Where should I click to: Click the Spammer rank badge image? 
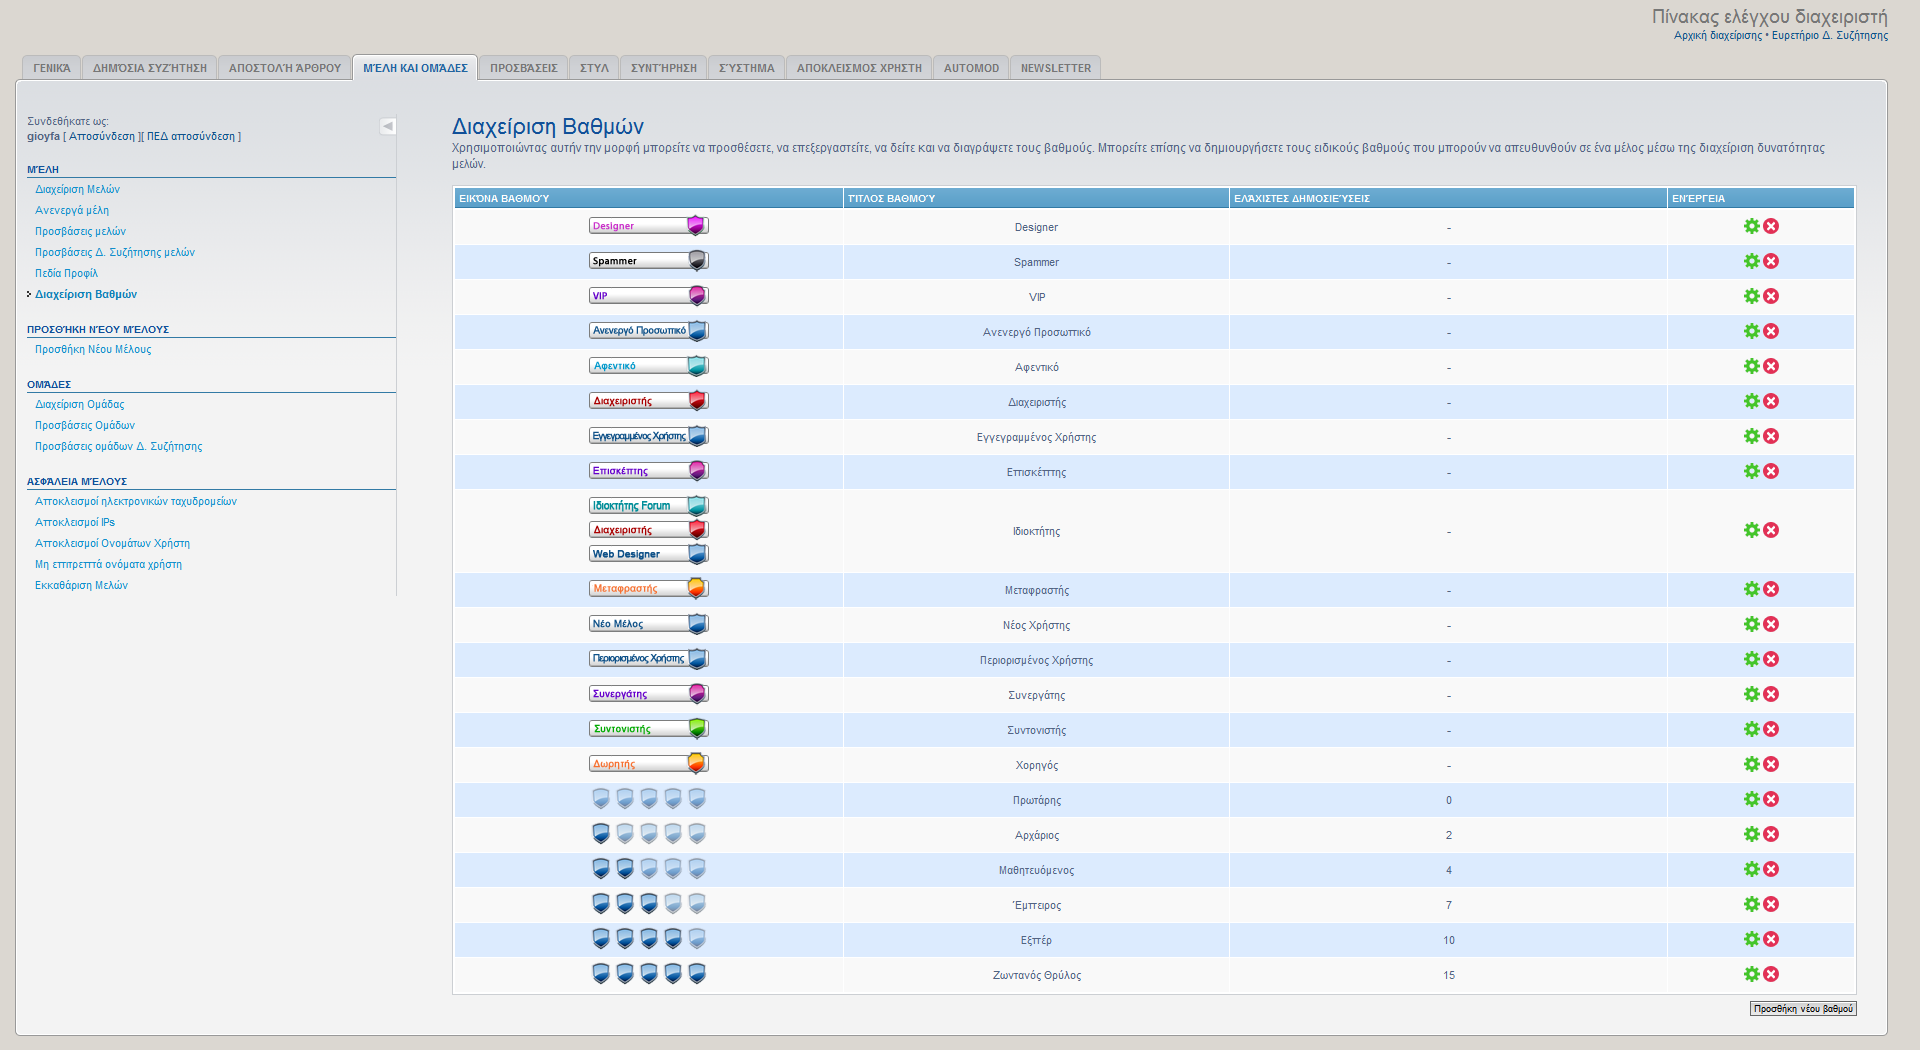pyautogui.click(x=648, y=261)
